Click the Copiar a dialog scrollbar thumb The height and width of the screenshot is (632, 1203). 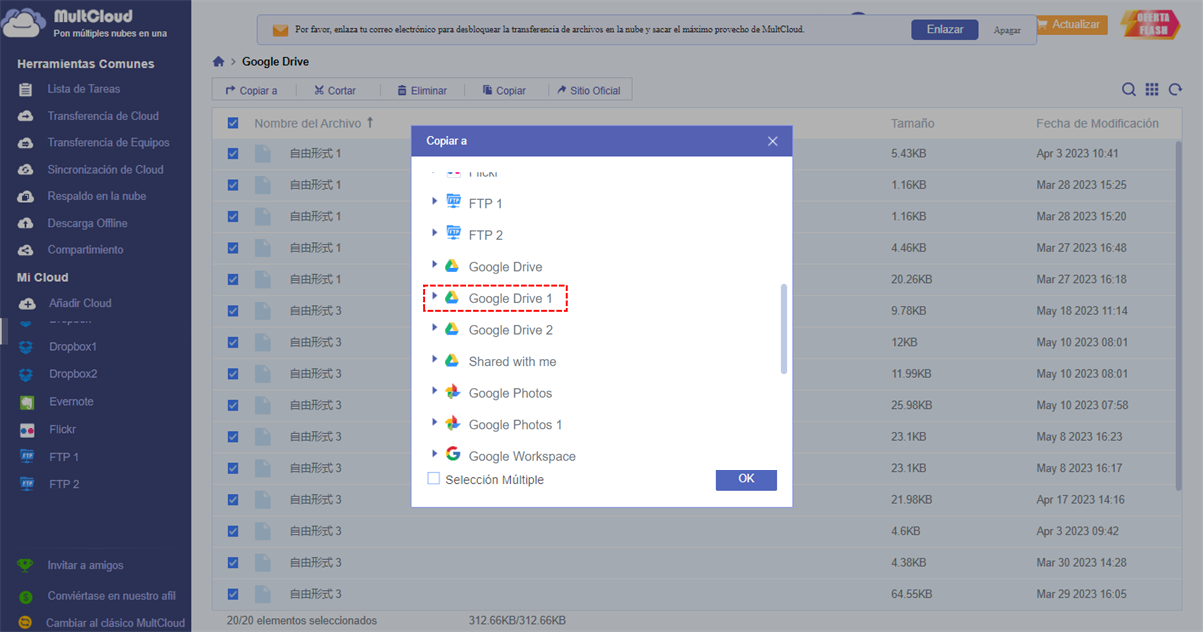click(x=784, y=329)
